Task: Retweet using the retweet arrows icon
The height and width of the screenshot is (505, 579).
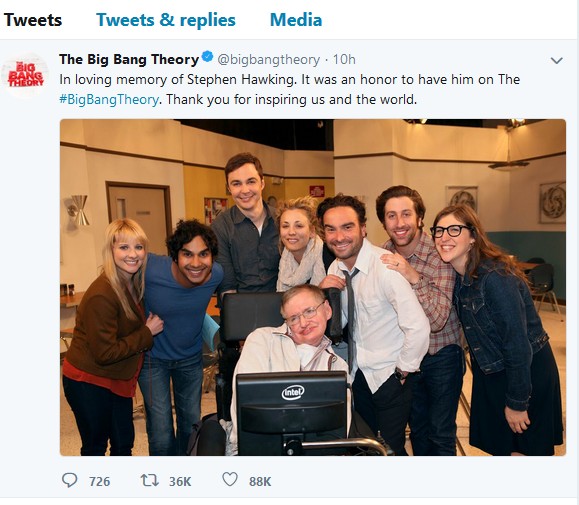Action: (x=150, y=480)
